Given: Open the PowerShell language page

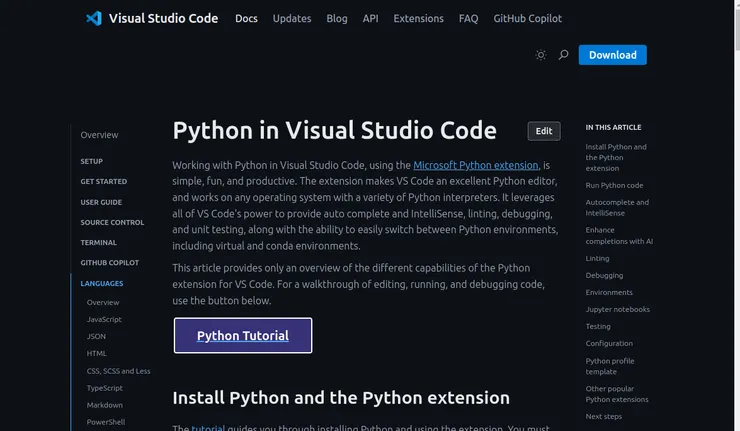Looking at the screenshot, I should pos(106,422).
